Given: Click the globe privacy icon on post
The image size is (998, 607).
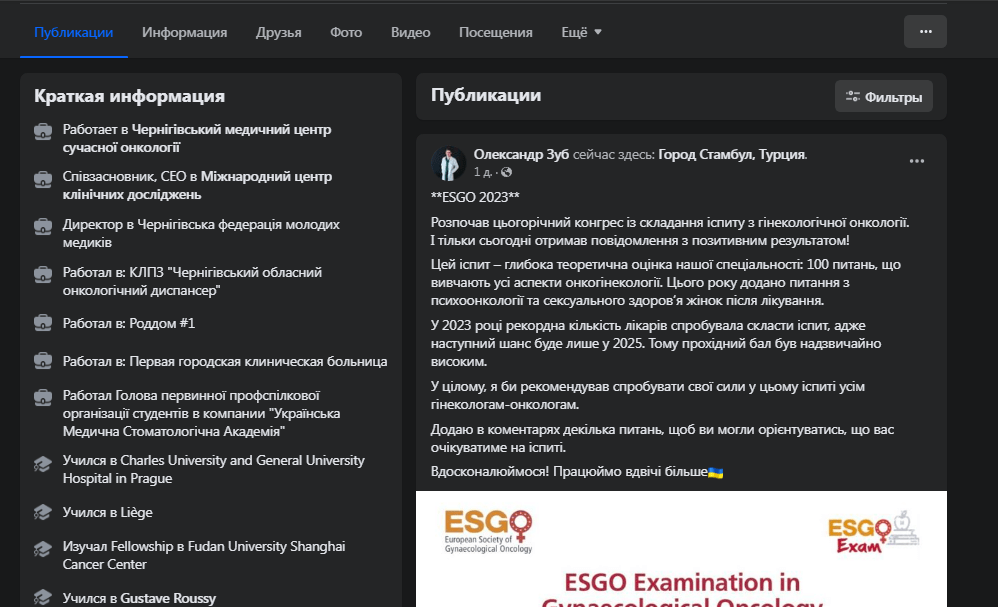Looking at the screenshot, I should [507, 172].
